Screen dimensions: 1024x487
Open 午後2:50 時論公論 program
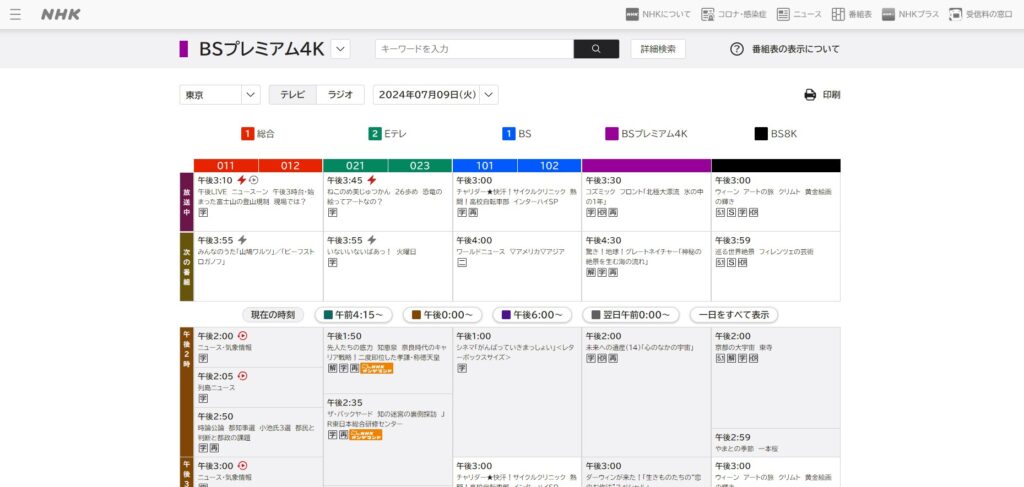[x=258, y=433]
